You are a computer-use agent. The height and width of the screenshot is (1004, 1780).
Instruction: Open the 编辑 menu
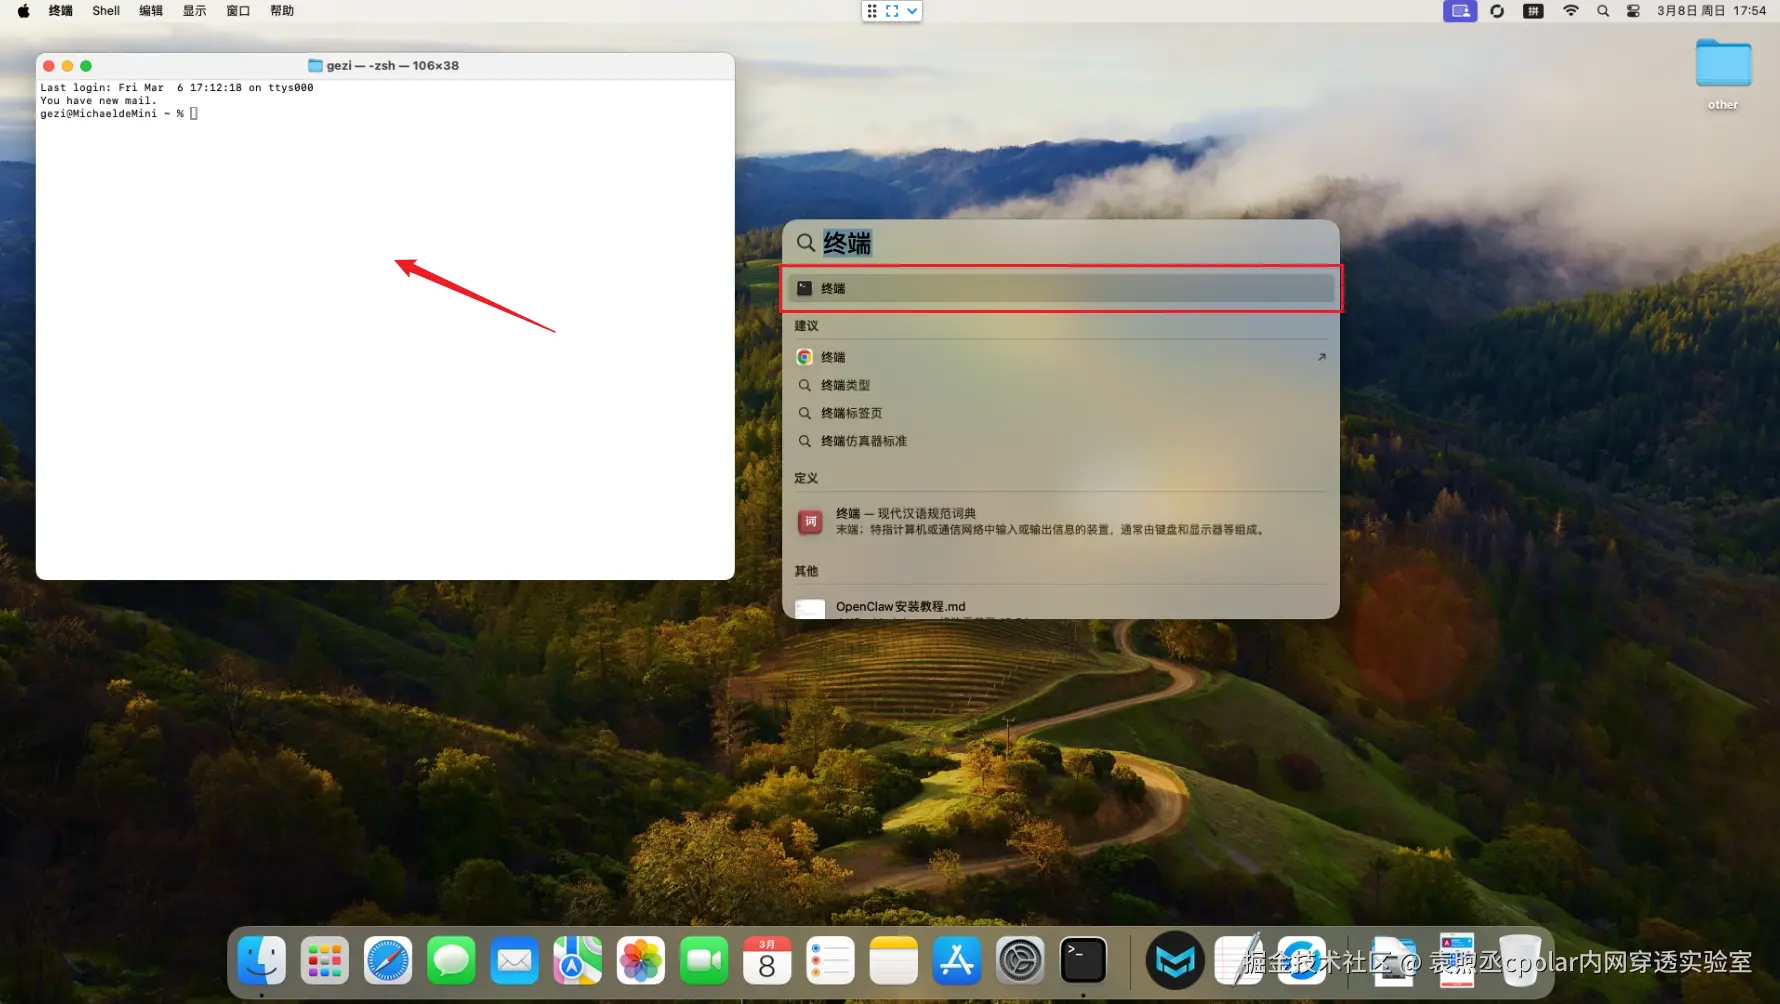[151, 11]
